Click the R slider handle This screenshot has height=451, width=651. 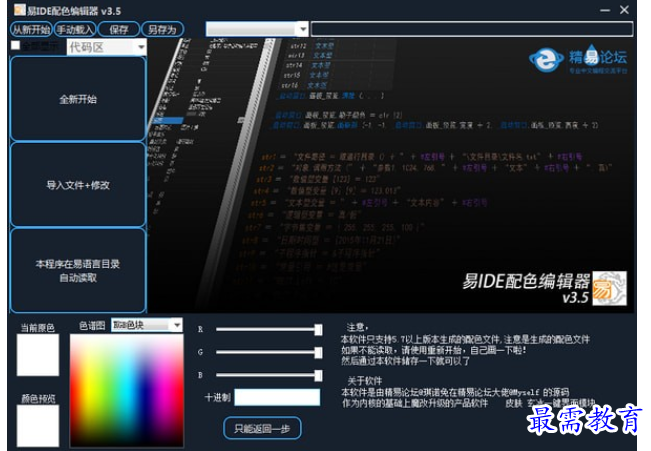pos(318,329)
